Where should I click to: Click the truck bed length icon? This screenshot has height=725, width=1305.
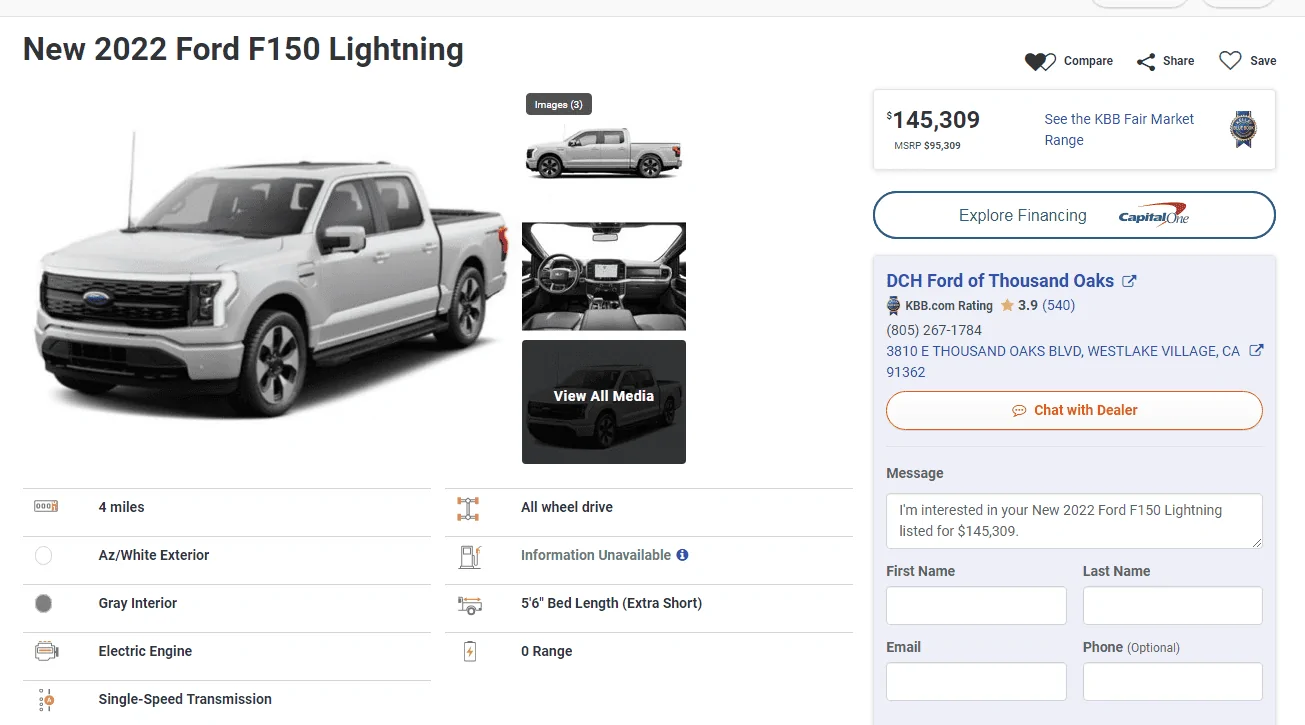tap(469, 604)
